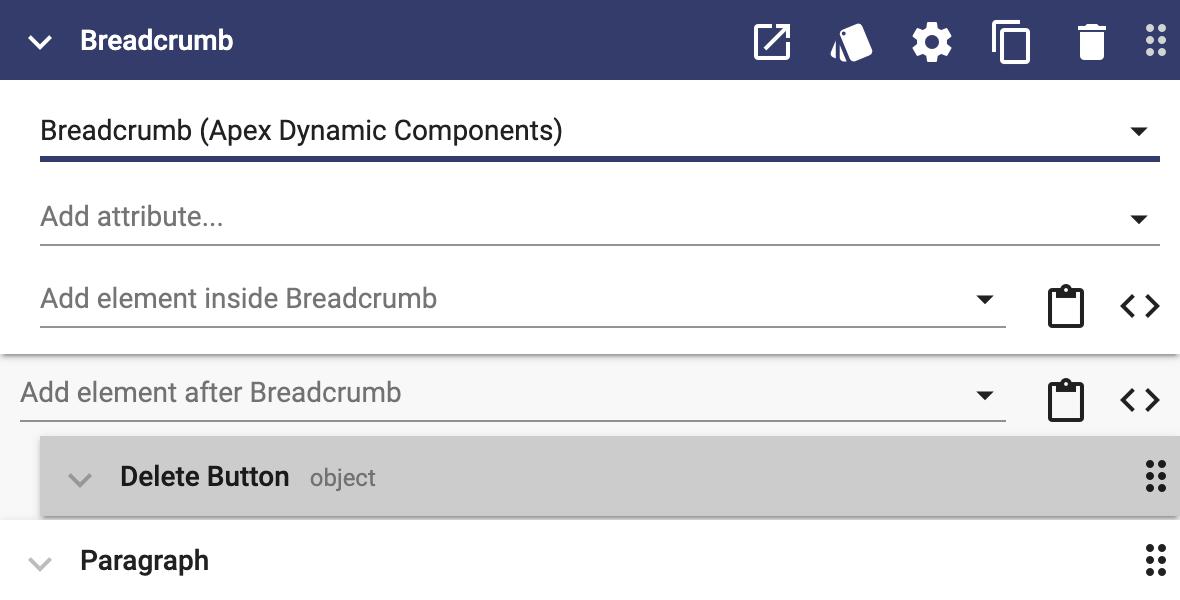Open Add element after Breadcrumb dropdown
Viewport: 1180px width, 600px height.
click(984, 395)
